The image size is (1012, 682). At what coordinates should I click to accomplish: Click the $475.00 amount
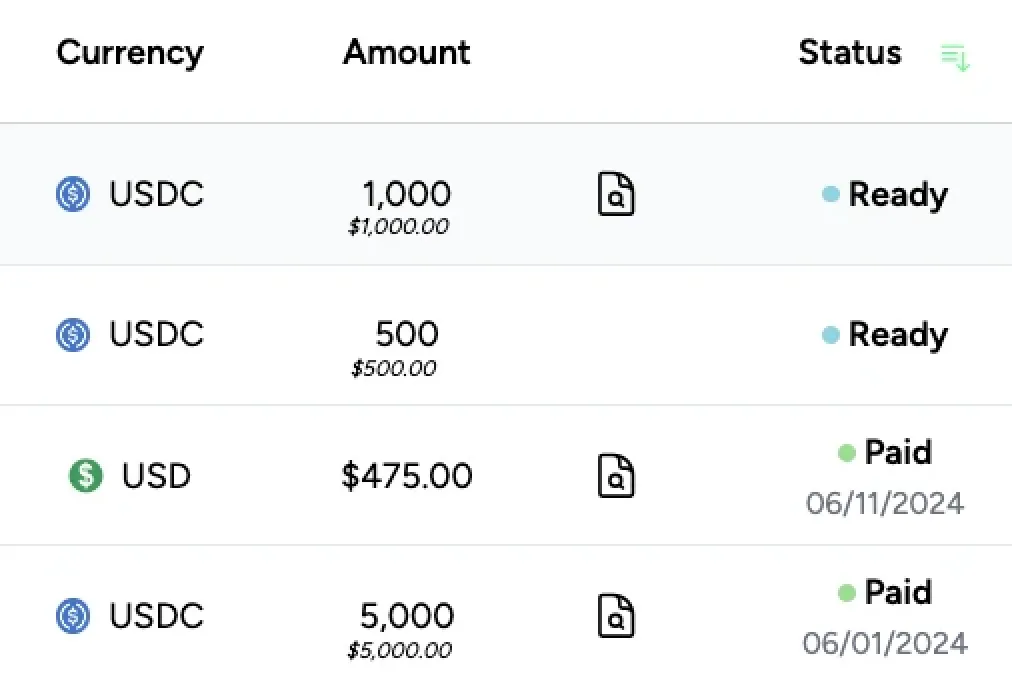(x=406, y=475)
